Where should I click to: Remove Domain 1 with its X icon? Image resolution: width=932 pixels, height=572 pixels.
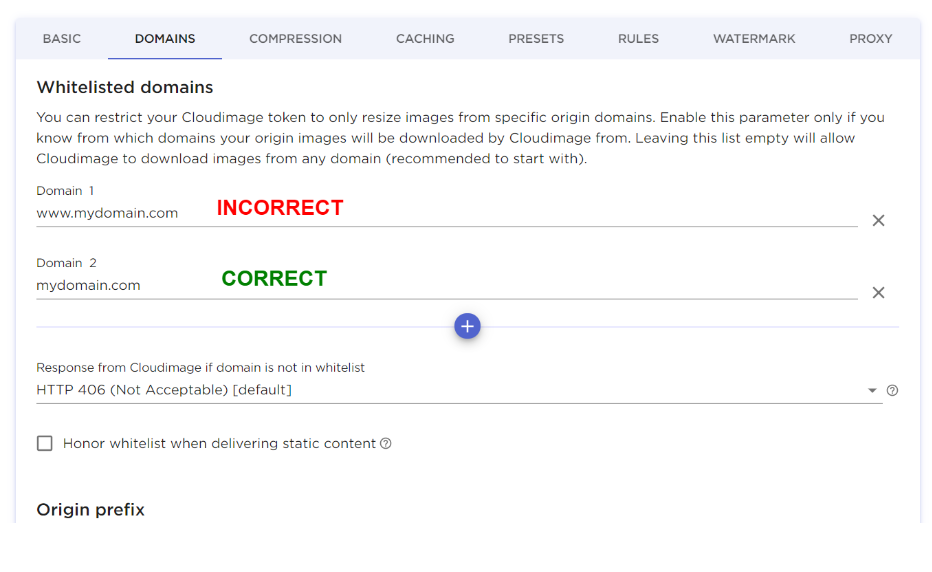[878, 220]
